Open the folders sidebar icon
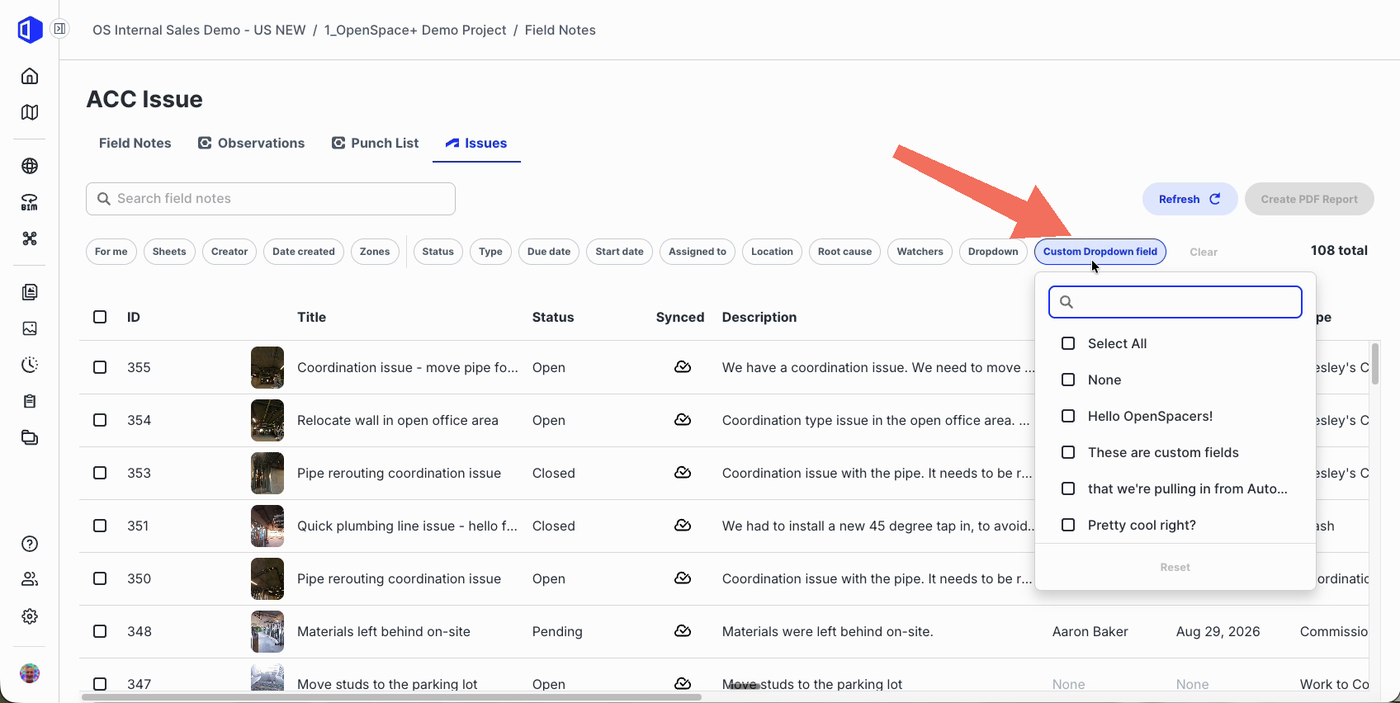 (30, 437)
